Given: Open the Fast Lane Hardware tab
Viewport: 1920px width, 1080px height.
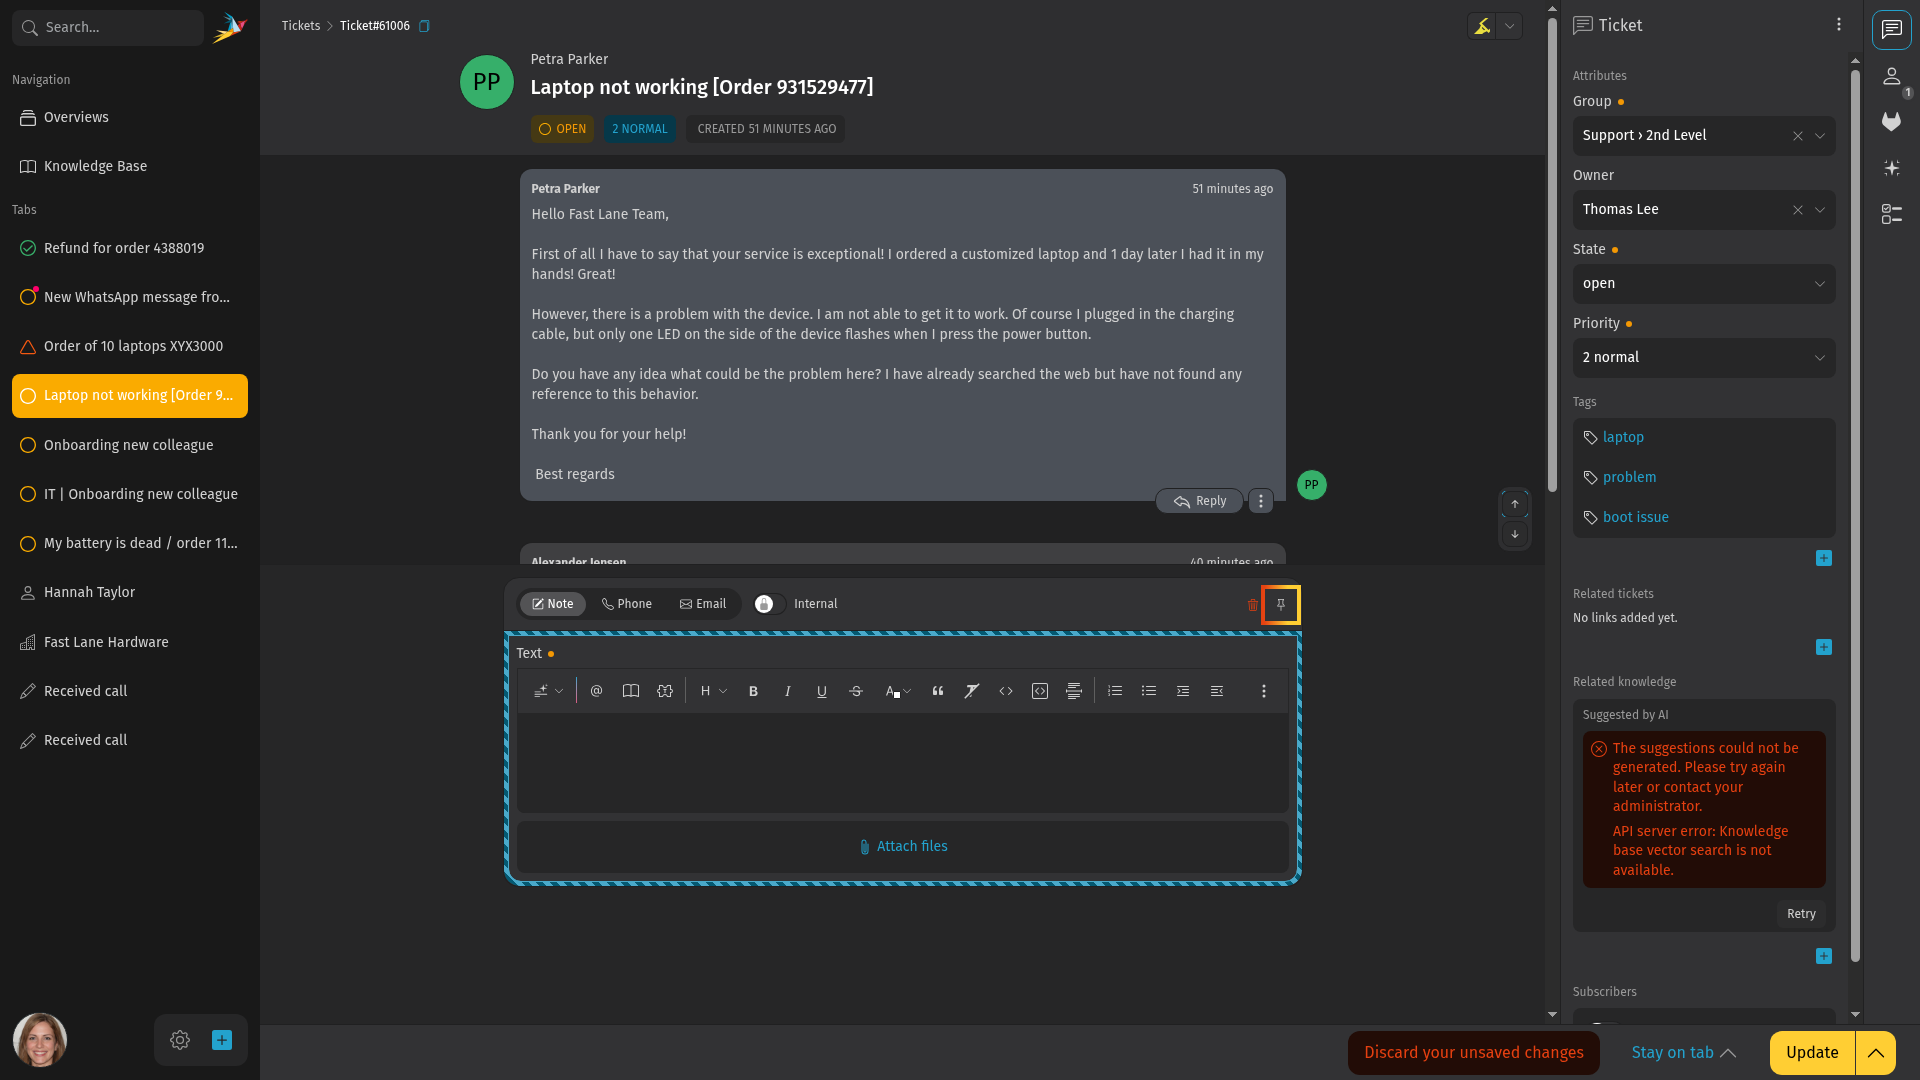Looking at the screenshot, I should (x=130, y=642).
